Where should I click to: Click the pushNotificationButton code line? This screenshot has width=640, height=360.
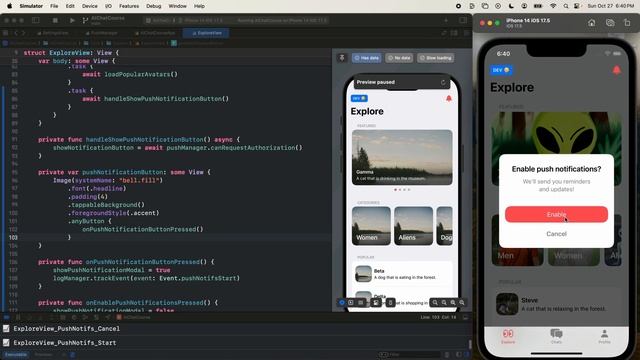tap(124, 172)
